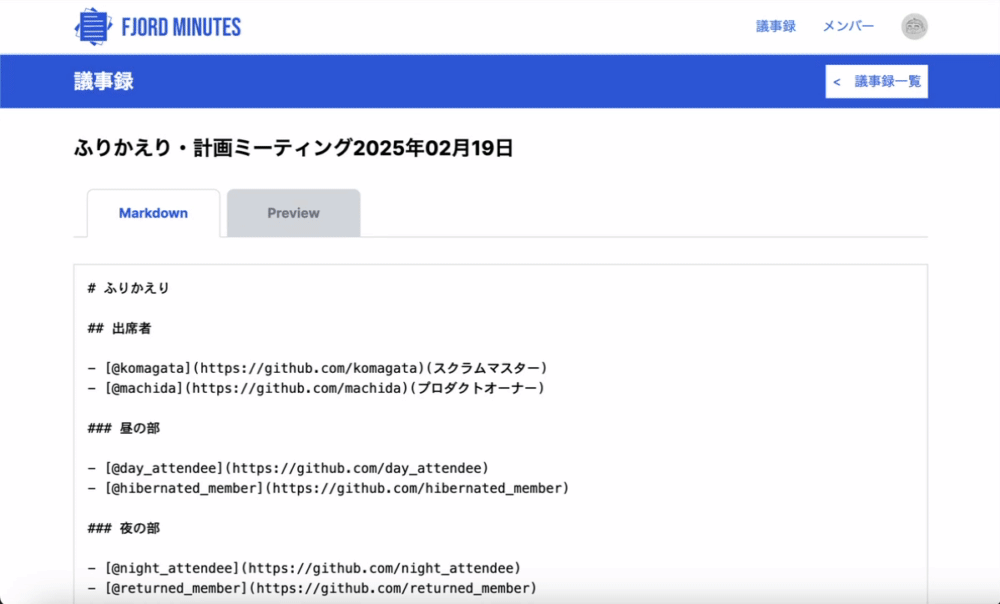Open the 議事録 navigation link
This screenshot has width=1000, height=604.
[776, 26]
